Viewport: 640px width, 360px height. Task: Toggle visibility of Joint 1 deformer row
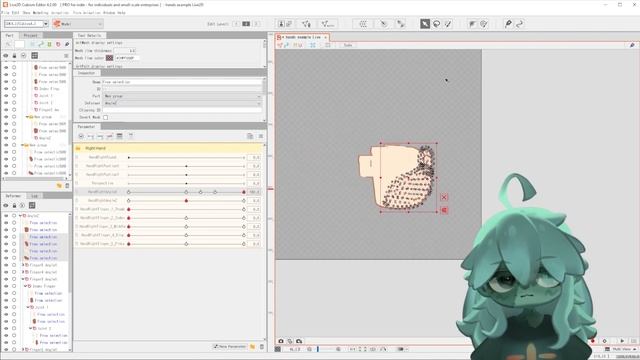coord(6,307)
